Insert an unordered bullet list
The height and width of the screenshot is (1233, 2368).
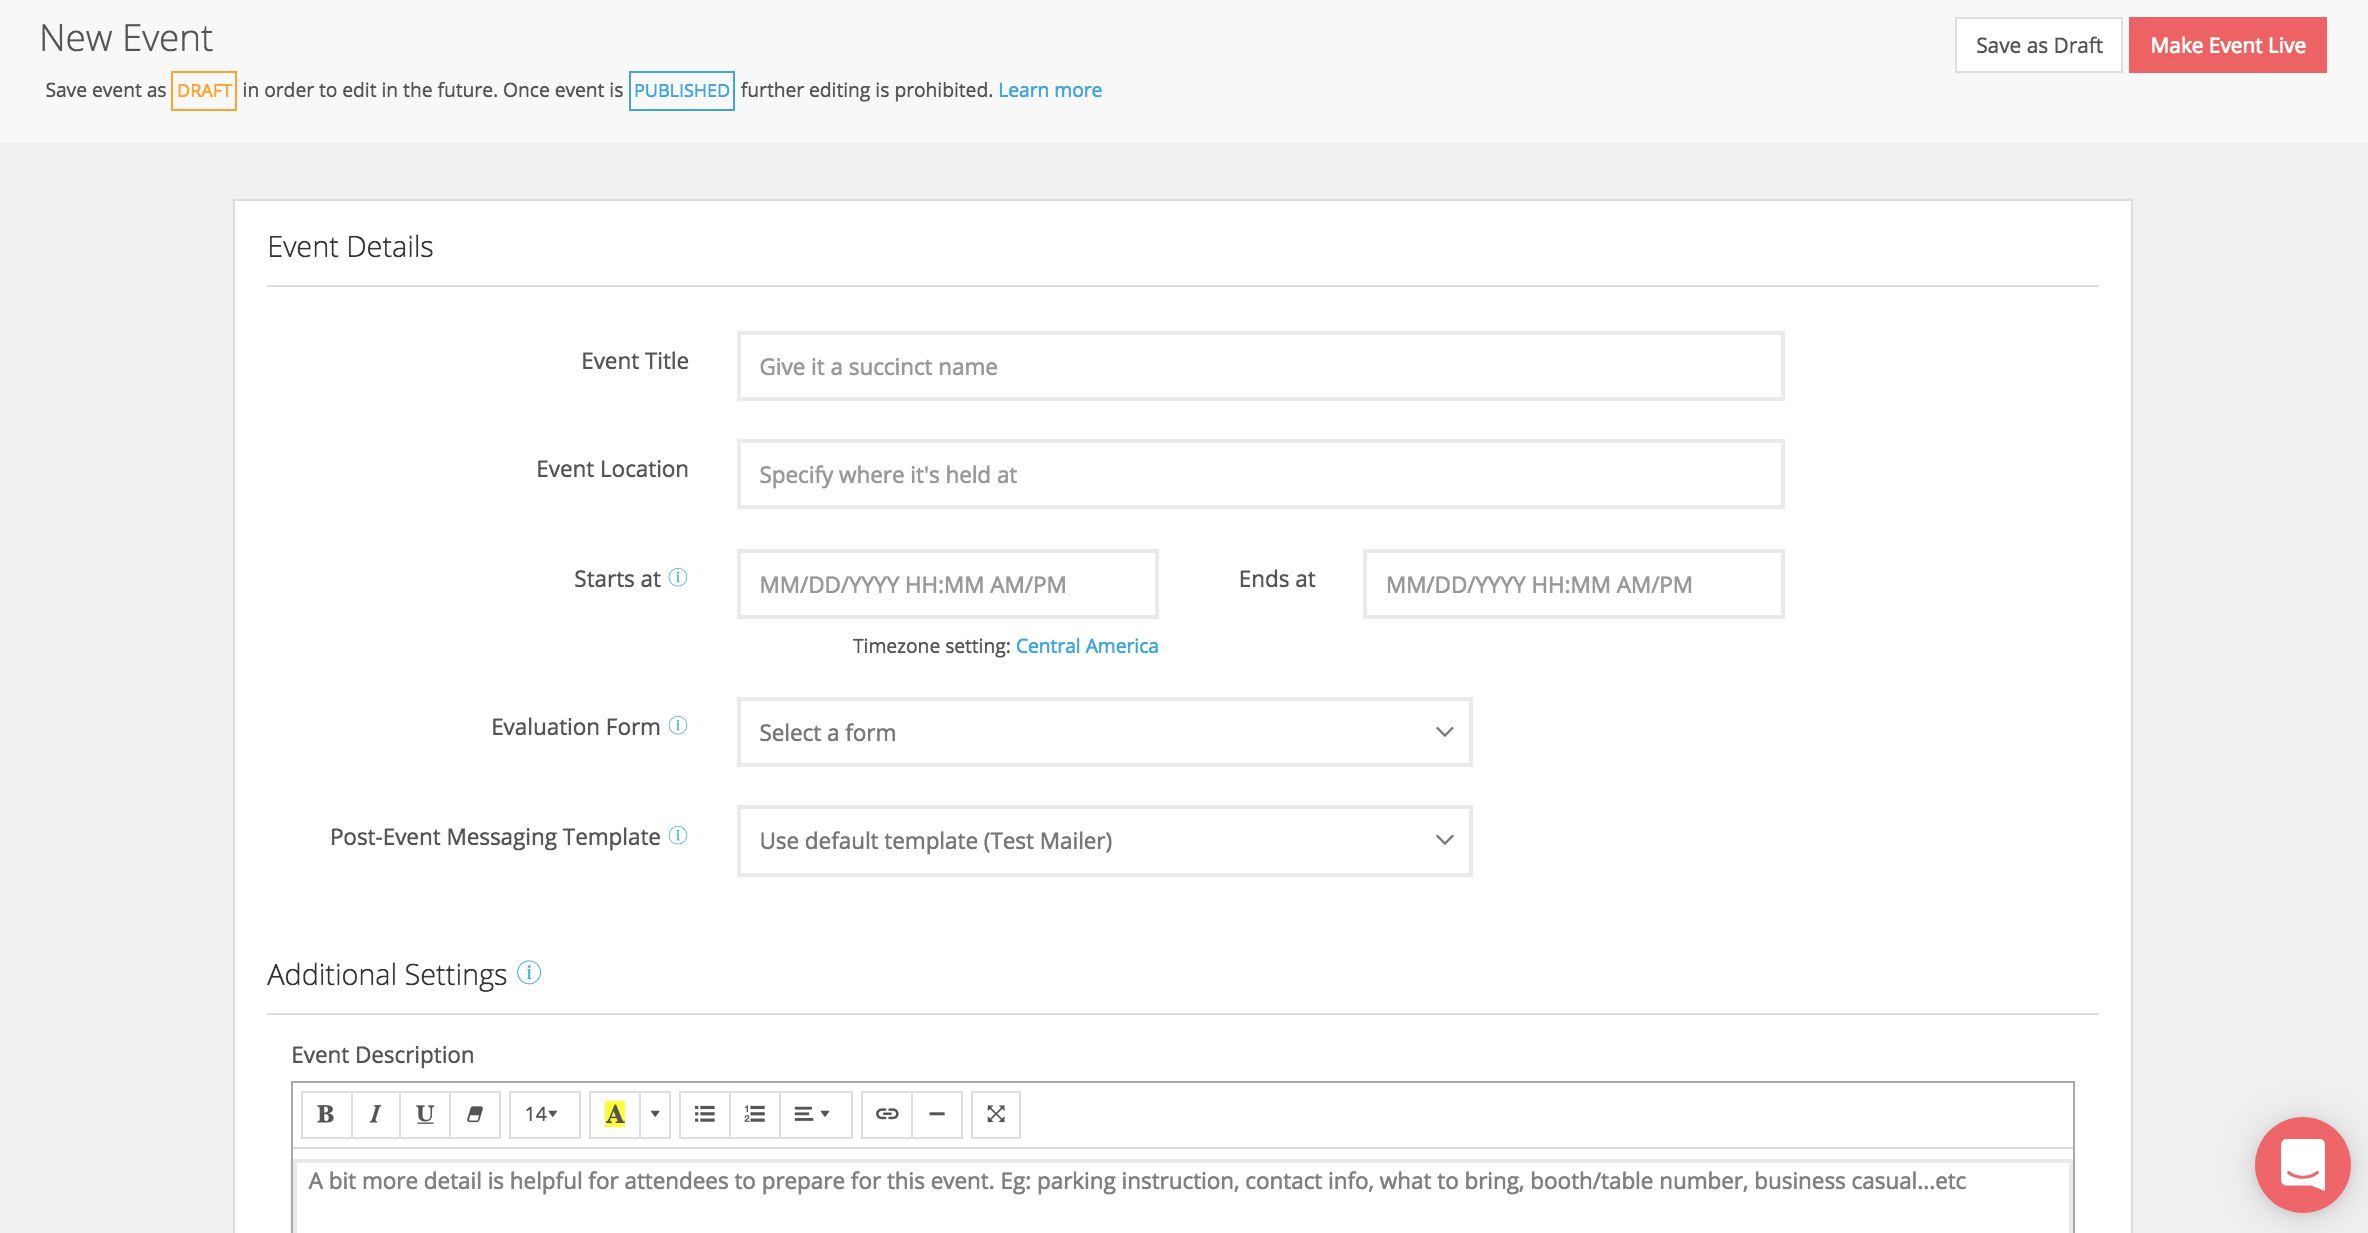(x=705, y=1114)
